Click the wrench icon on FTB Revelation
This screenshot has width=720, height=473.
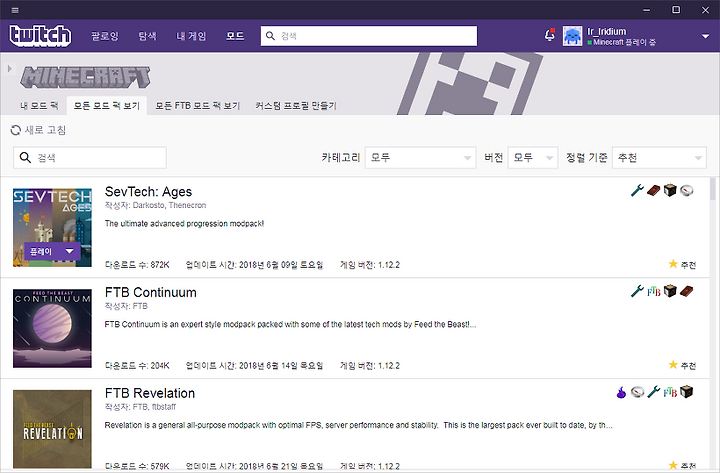(x=653, y=392)
